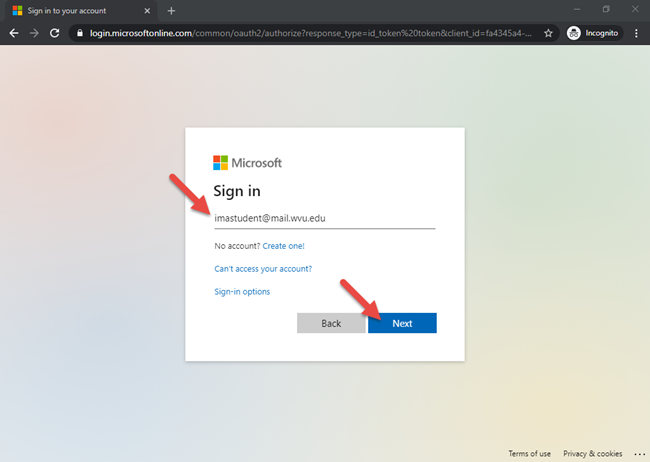The image size is (650, 462).
Task: Click the 'Create one!' link
Action: (284, 246)
